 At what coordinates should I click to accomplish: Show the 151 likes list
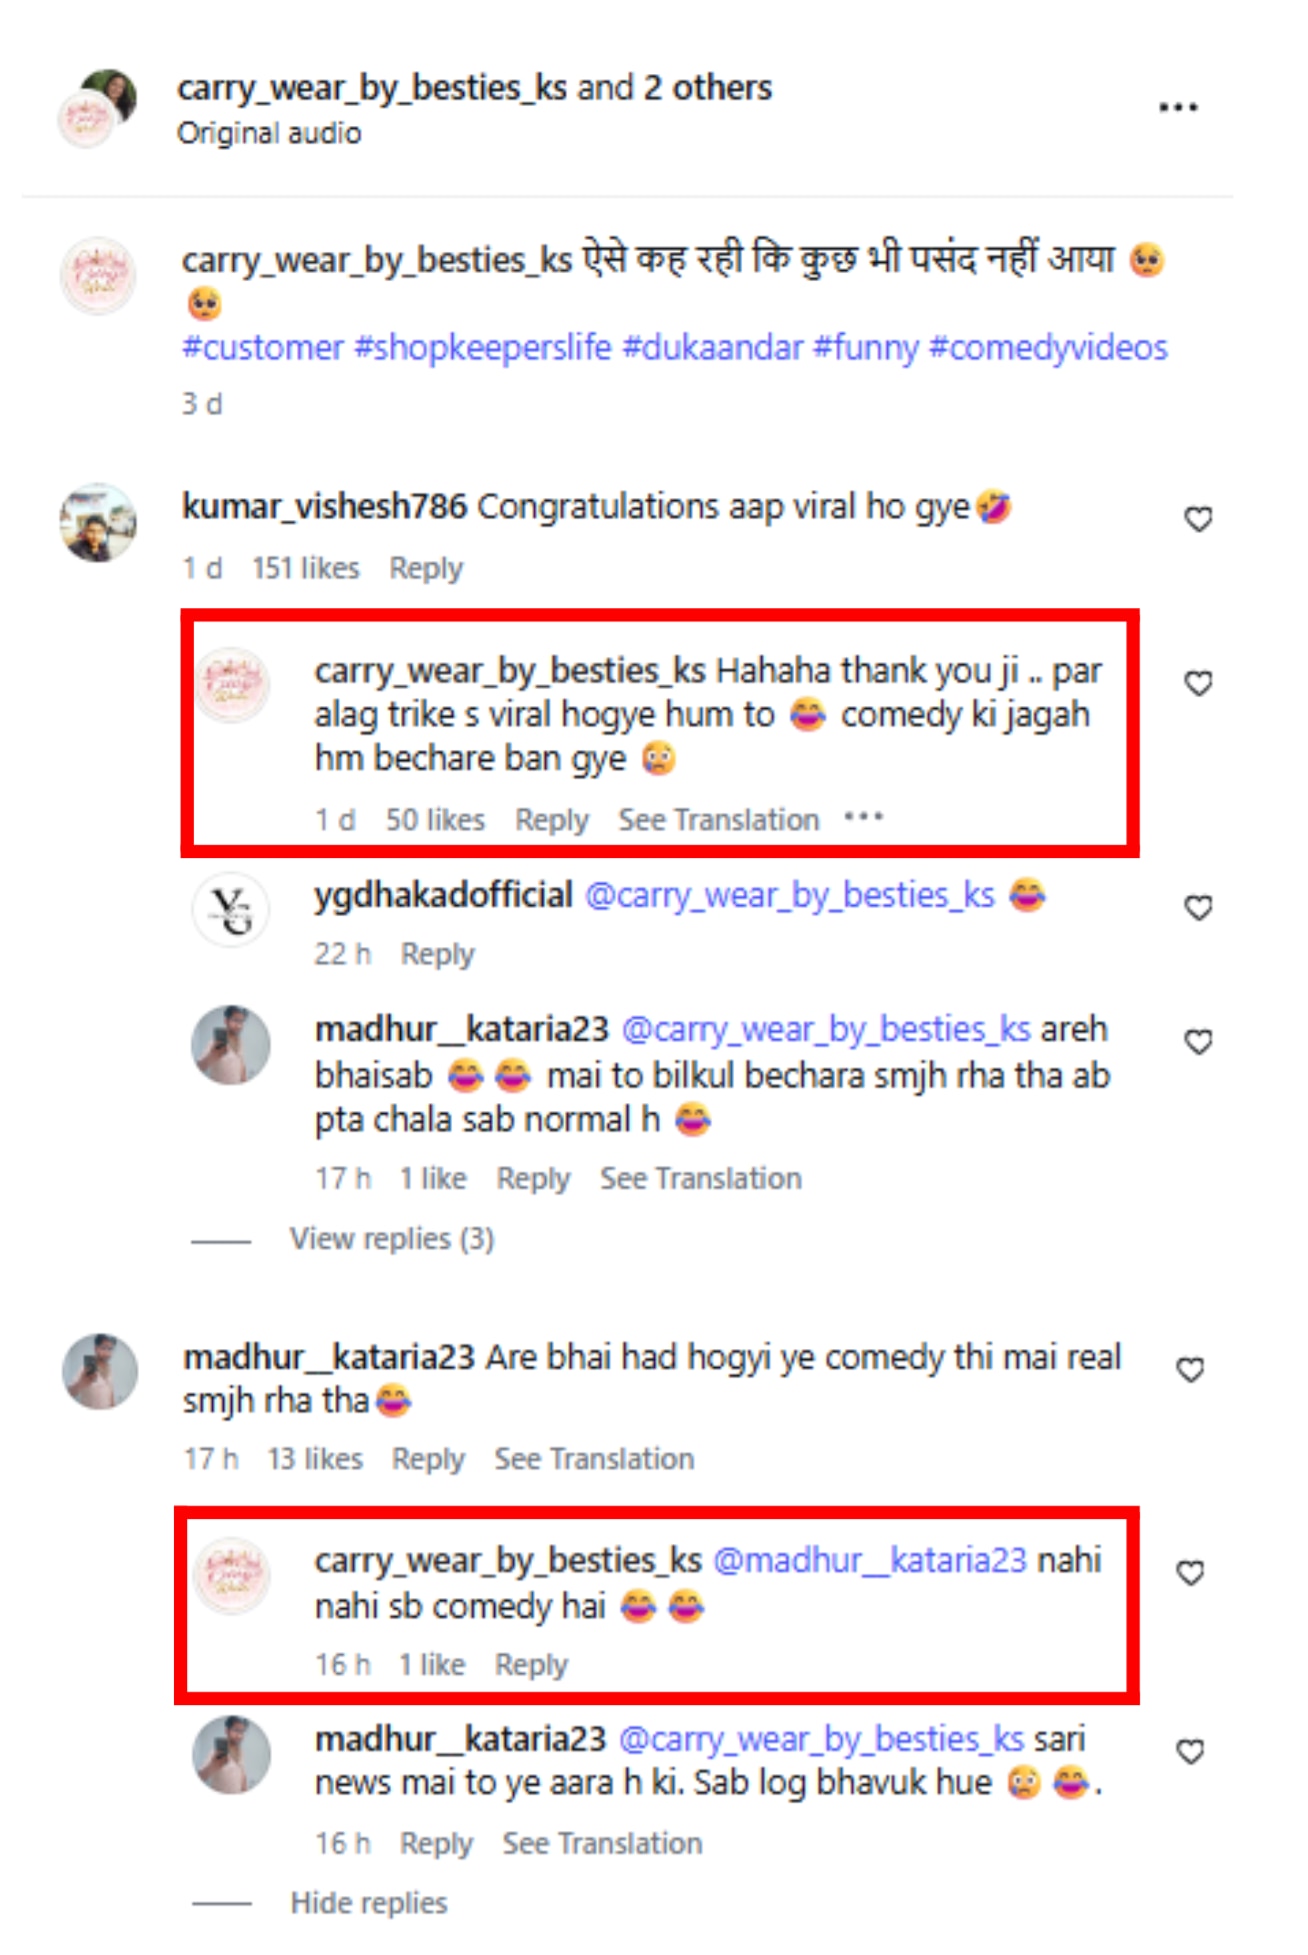[x=305, y=568]
